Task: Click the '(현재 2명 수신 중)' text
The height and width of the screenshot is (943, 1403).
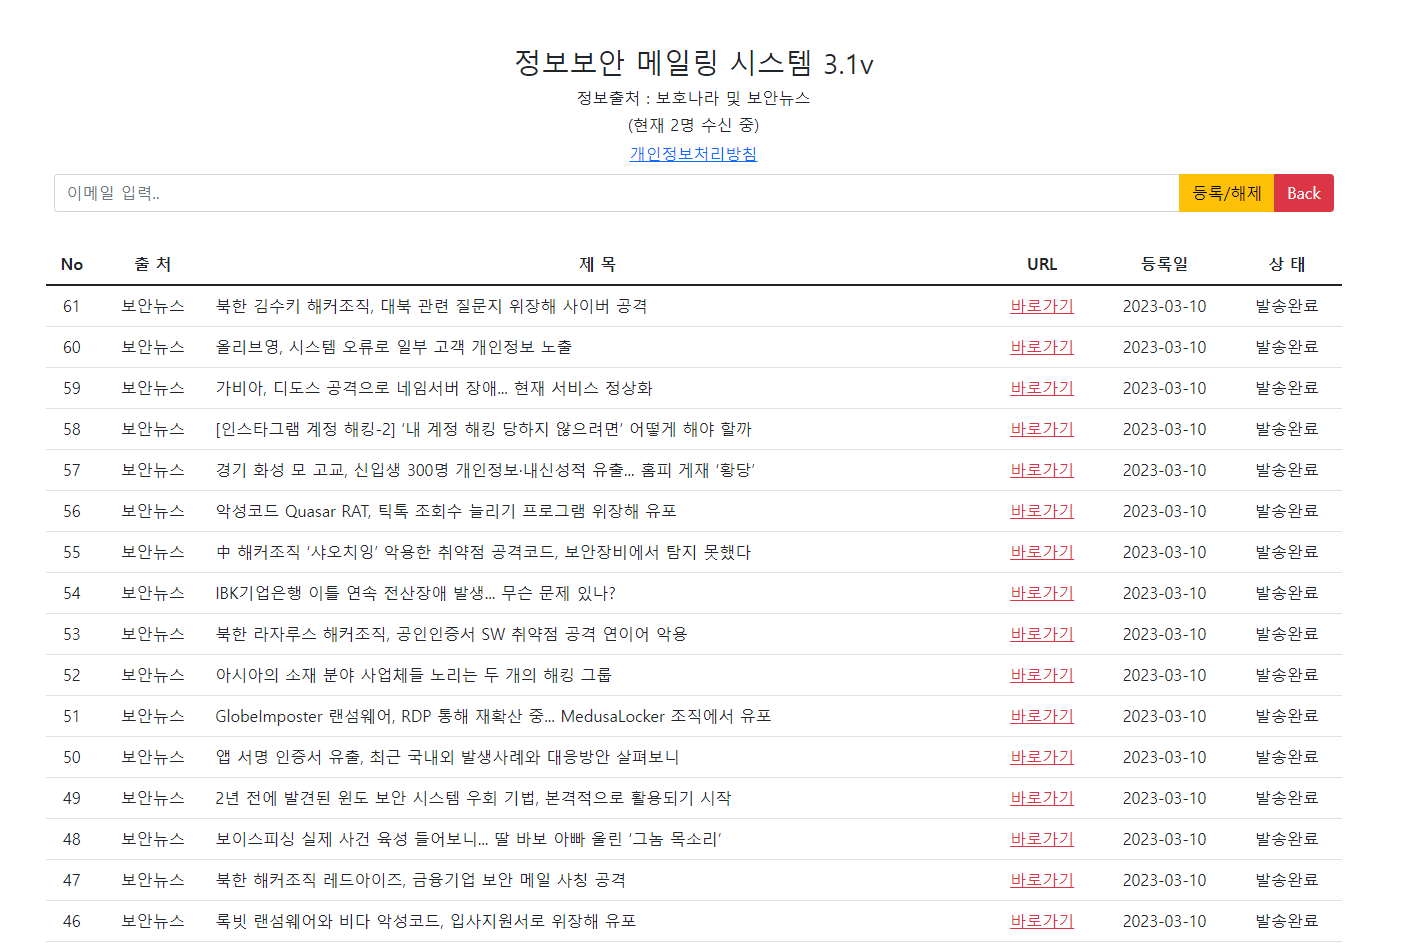Action: point(693,125)
